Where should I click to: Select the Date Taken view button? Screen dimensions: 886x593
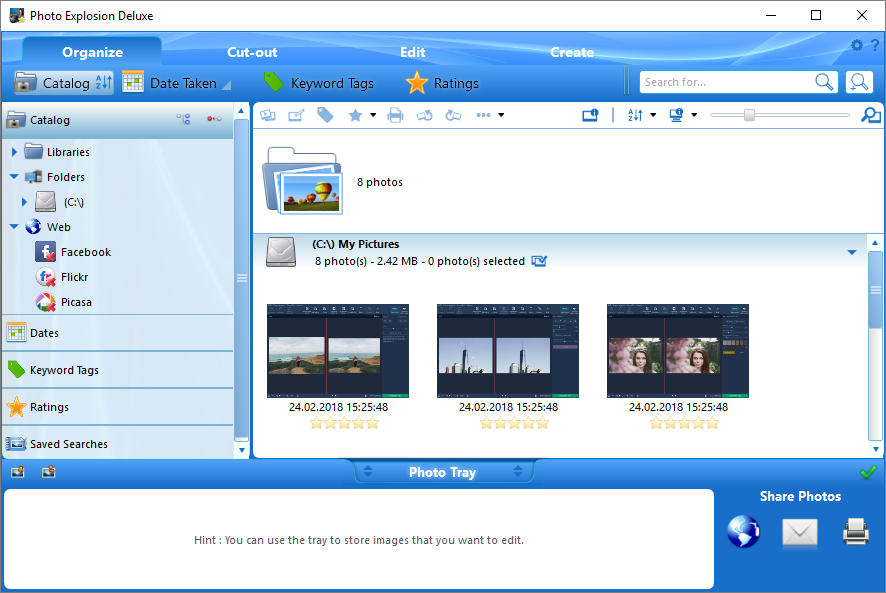(177, 83)
